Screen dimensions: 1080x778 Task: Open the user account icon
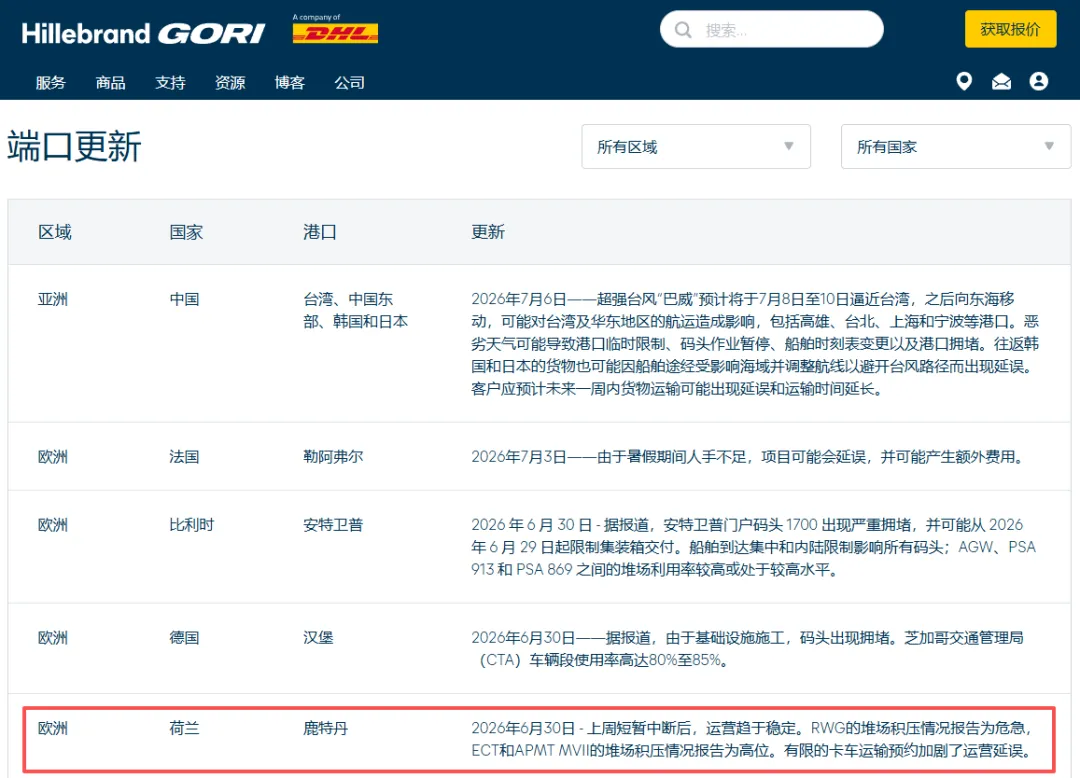[1039, 81]
